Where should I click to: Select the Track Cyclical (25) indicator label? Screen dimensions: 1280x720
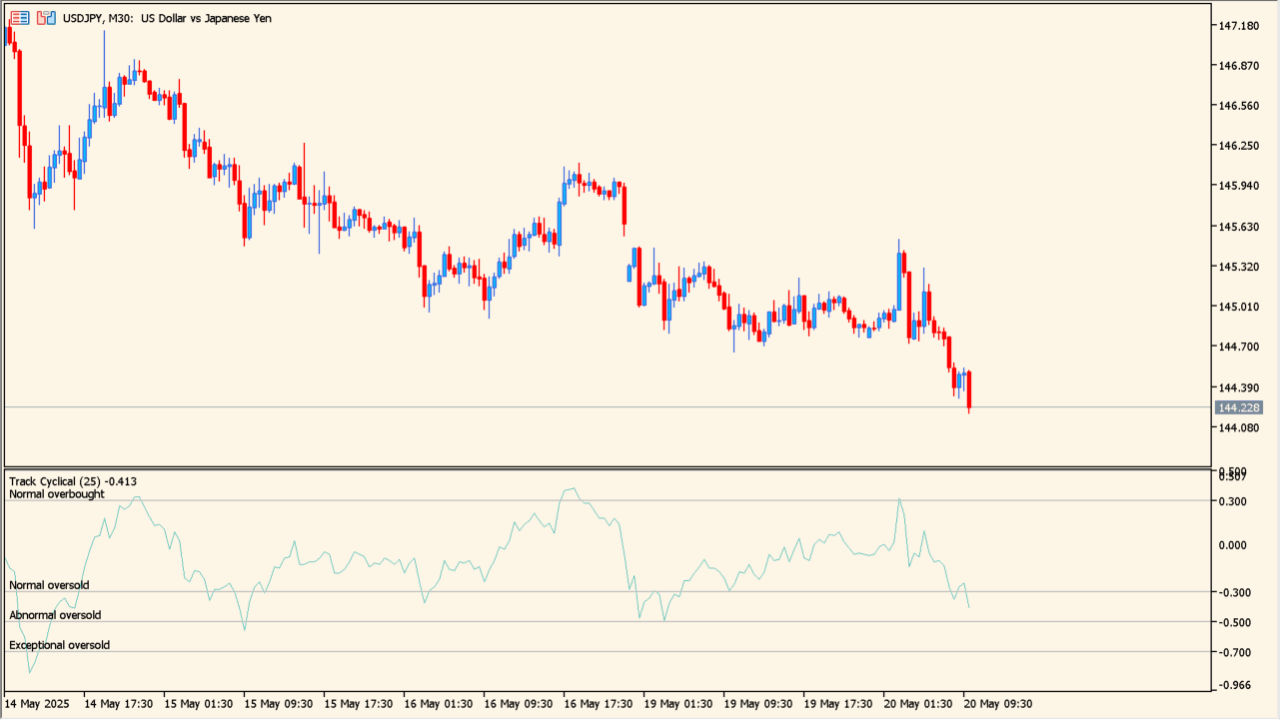coord(73,481)
